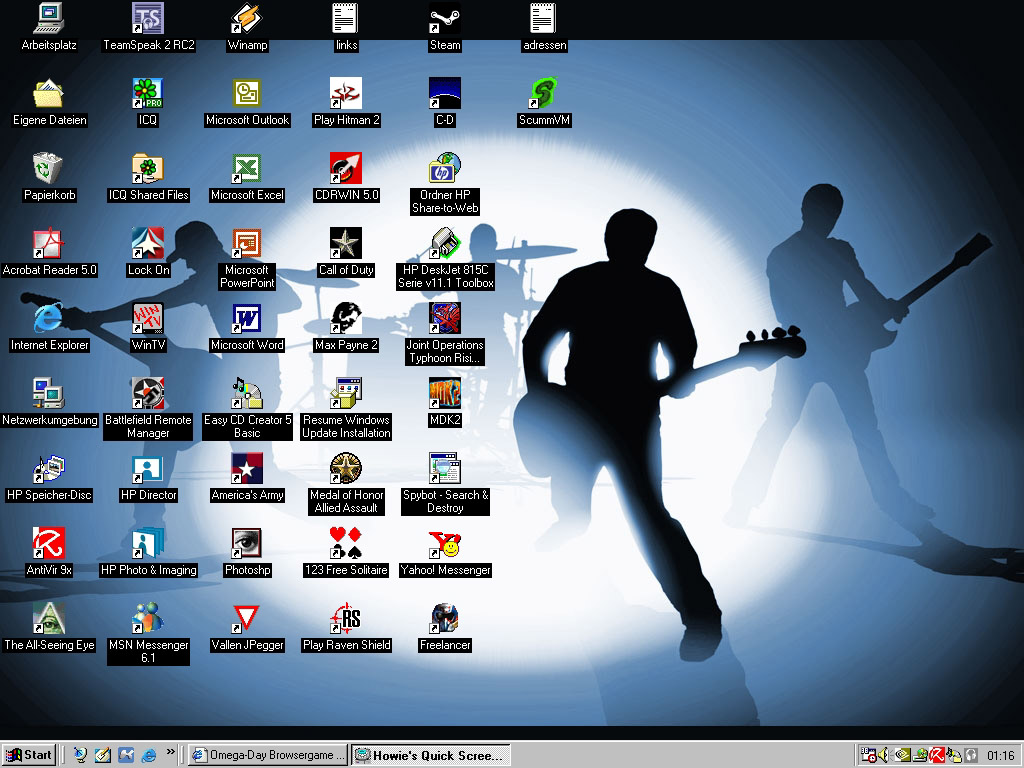Click the taskbar clock showing 01:16
The height and width of the screenshot is (768, 1024).
[x=1000, y=756]
